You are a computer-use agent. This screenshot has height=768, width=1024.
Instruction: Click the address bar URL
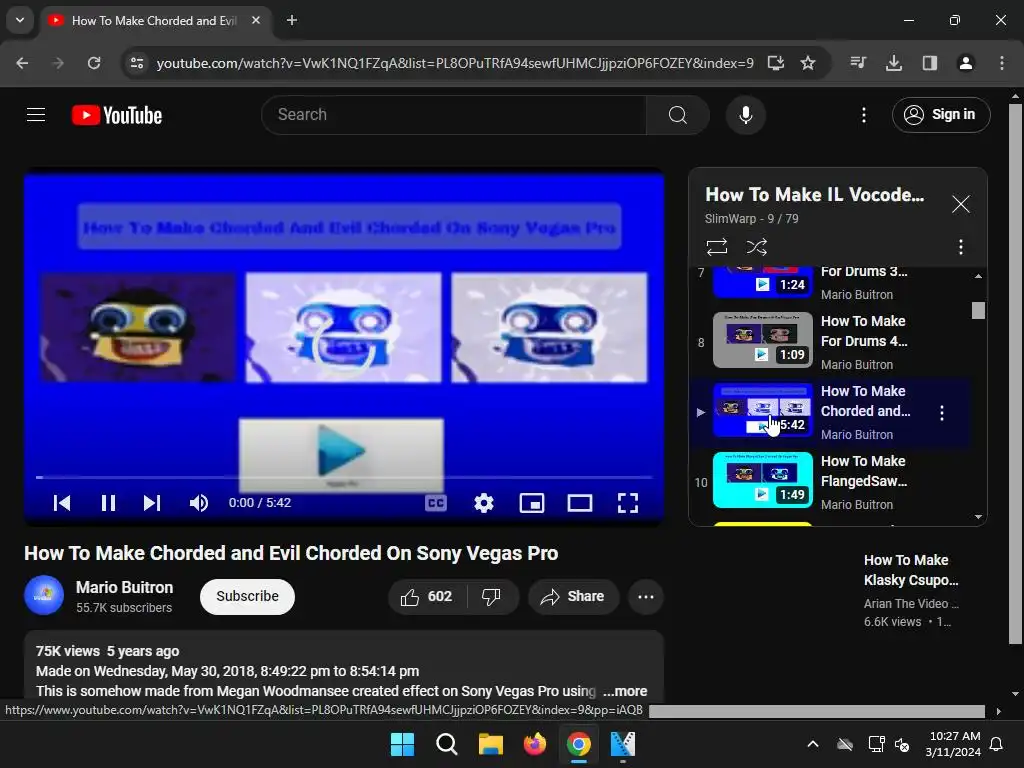(x=455, y=63)
